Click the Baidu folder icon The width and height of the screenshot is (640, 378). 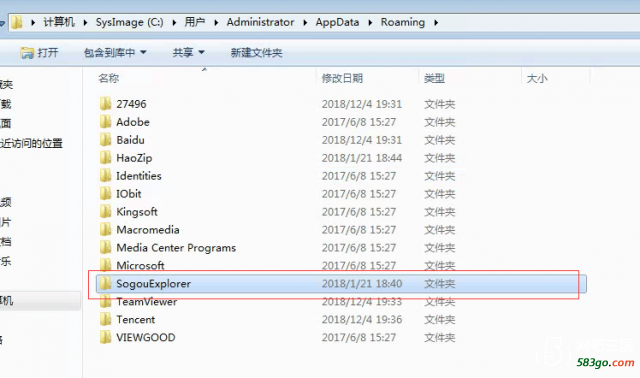click(105, 140)
